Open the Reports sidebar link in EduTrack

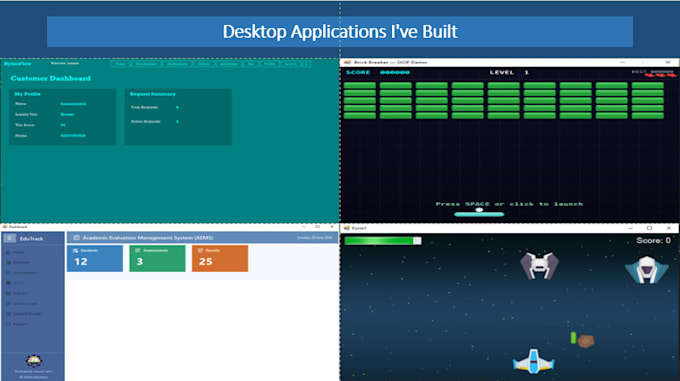pos(20,324)
